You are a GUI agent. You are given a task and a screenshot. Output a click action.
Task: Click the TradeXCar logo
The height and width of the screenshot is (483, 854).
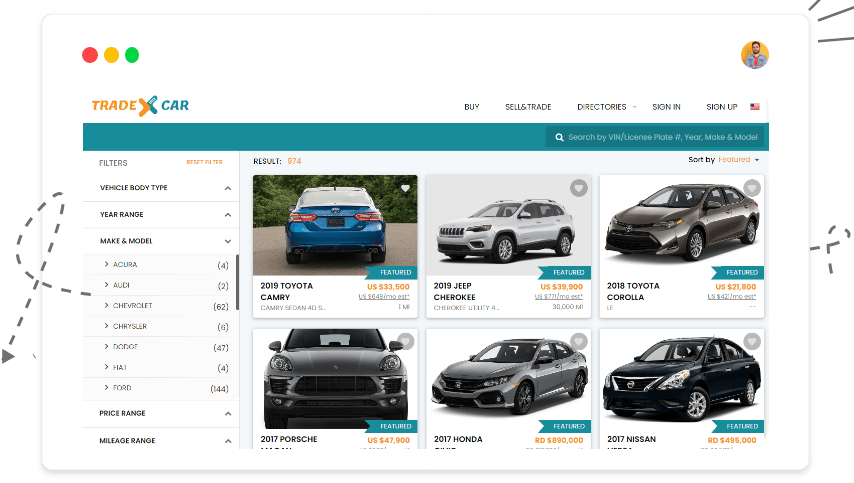coord(140,105)
